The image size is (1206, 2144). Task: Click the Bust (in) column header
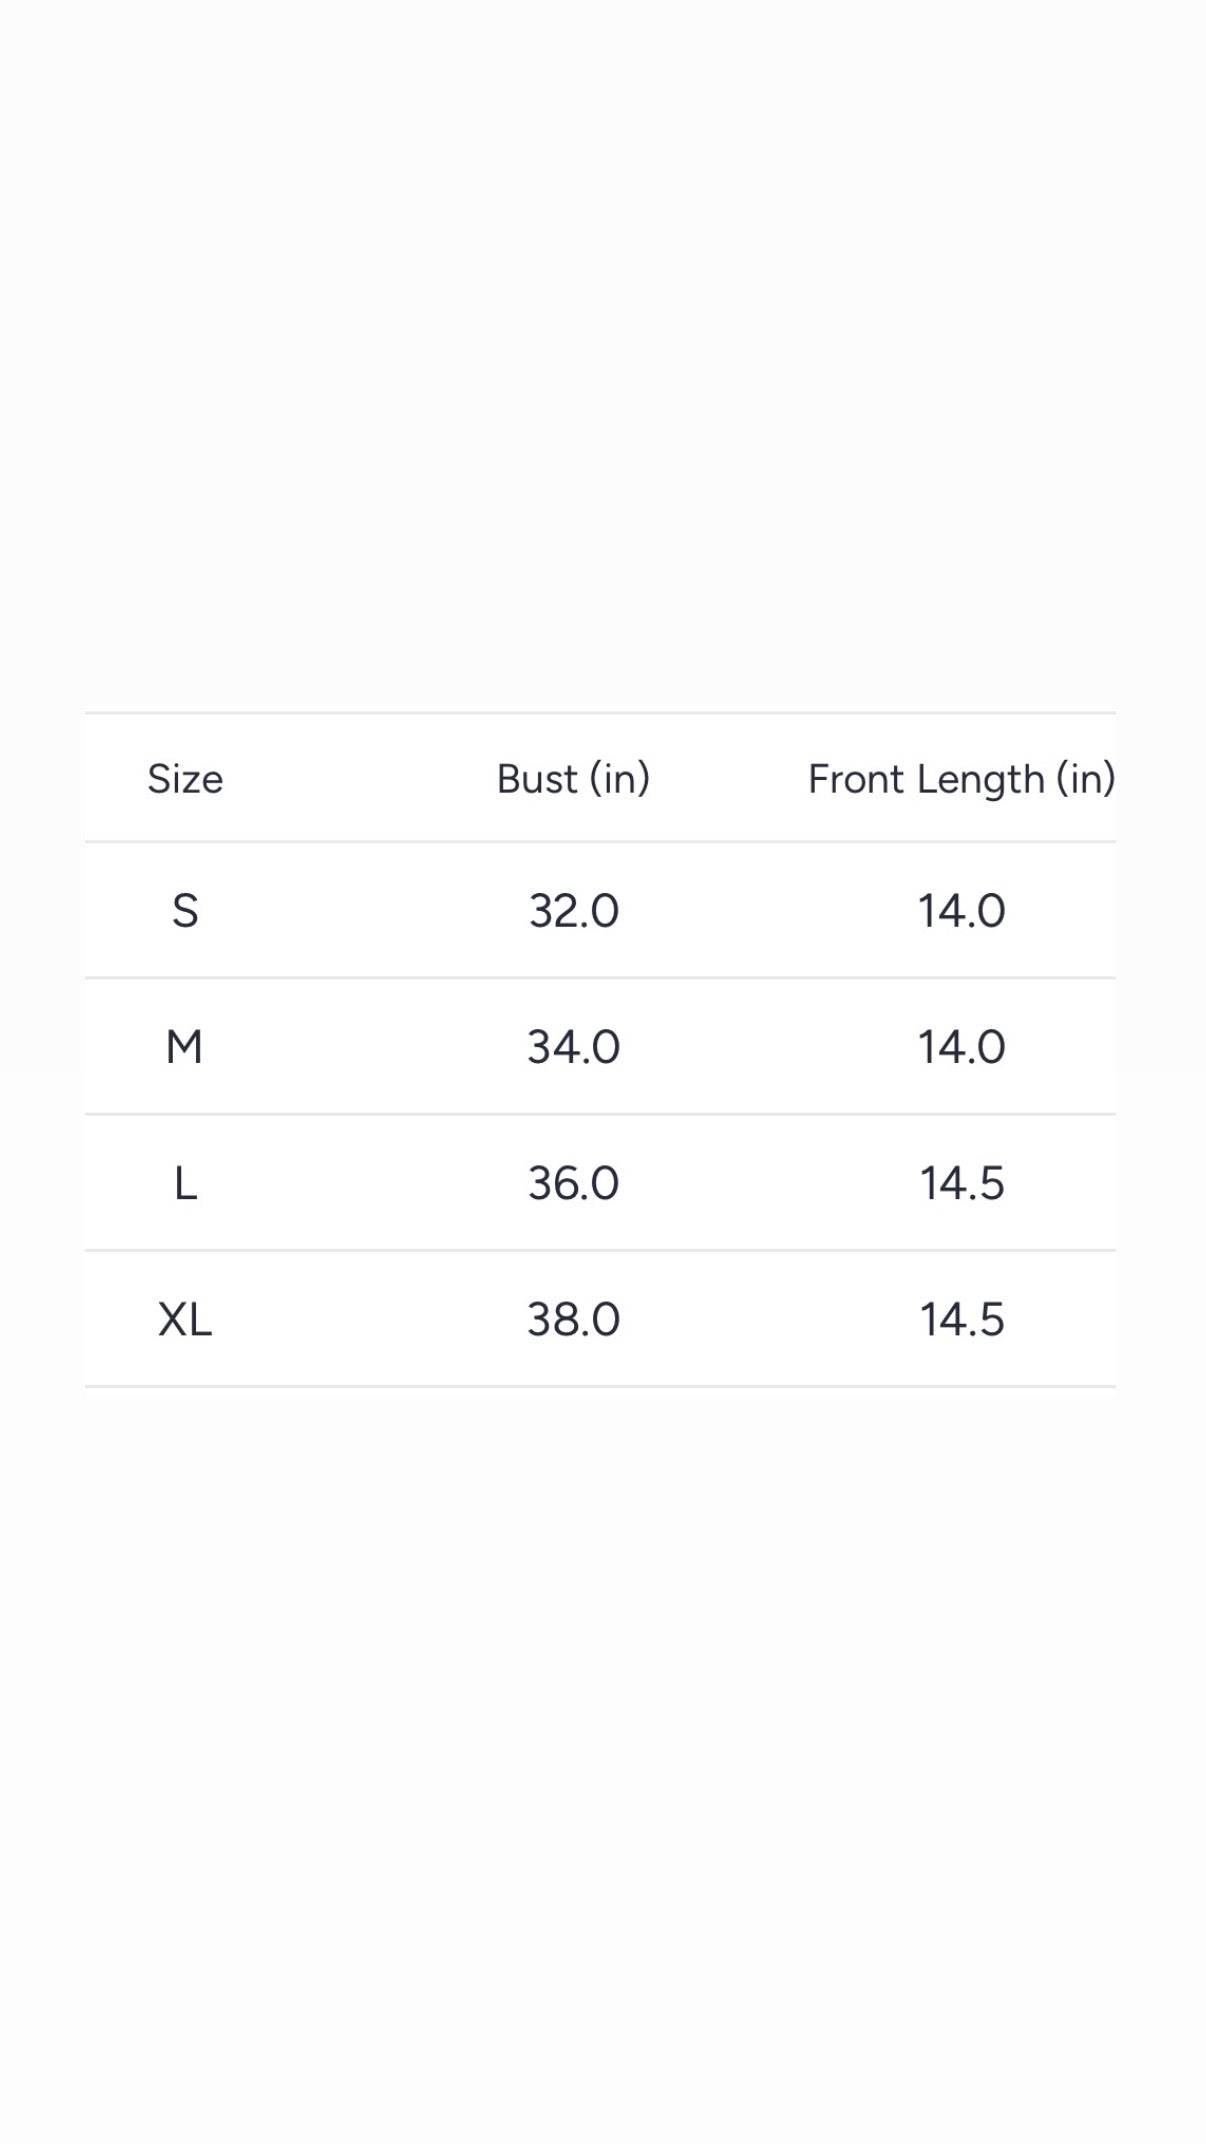click(x=573, y=779)
